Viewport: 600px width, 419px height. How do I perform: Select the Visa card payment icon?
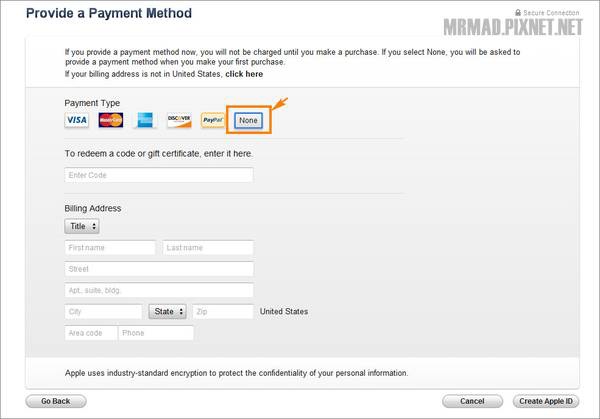pos(77,120)
